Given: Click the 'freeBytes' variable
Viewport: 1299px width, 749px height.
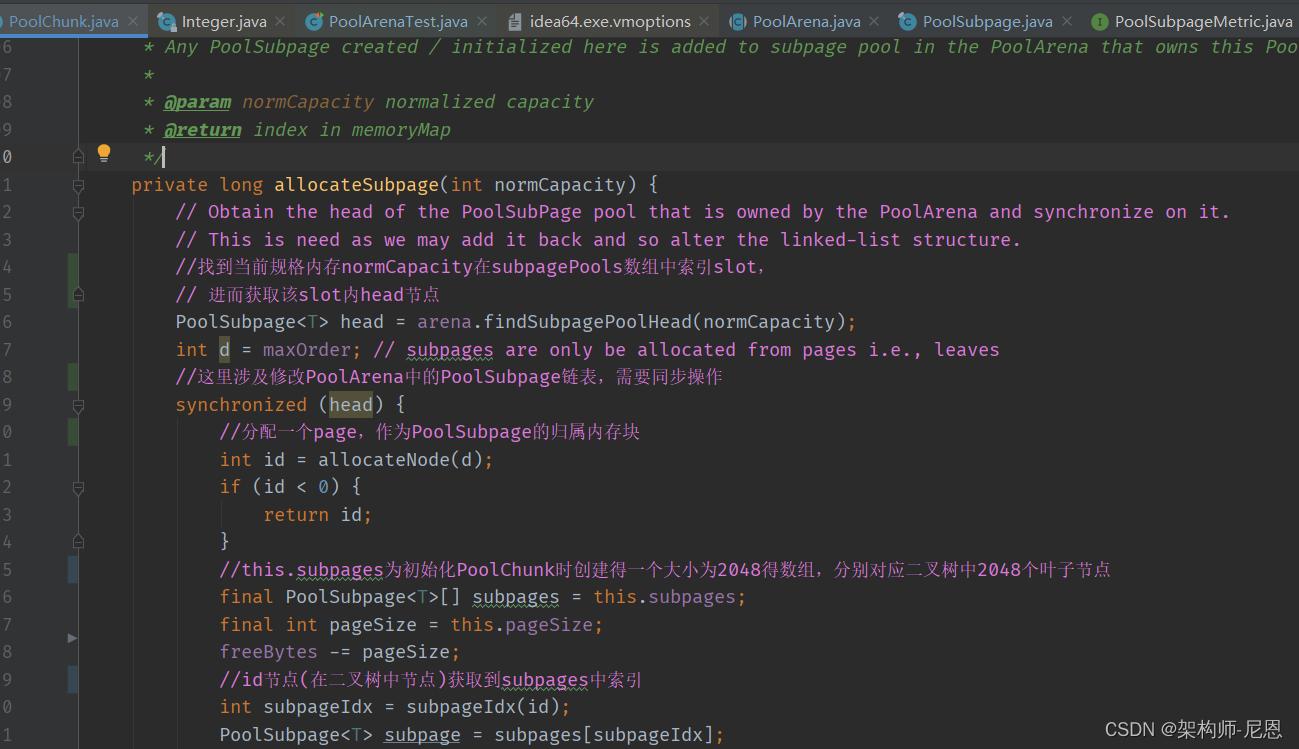Looking at the screenshot, I should pos(269,652).
